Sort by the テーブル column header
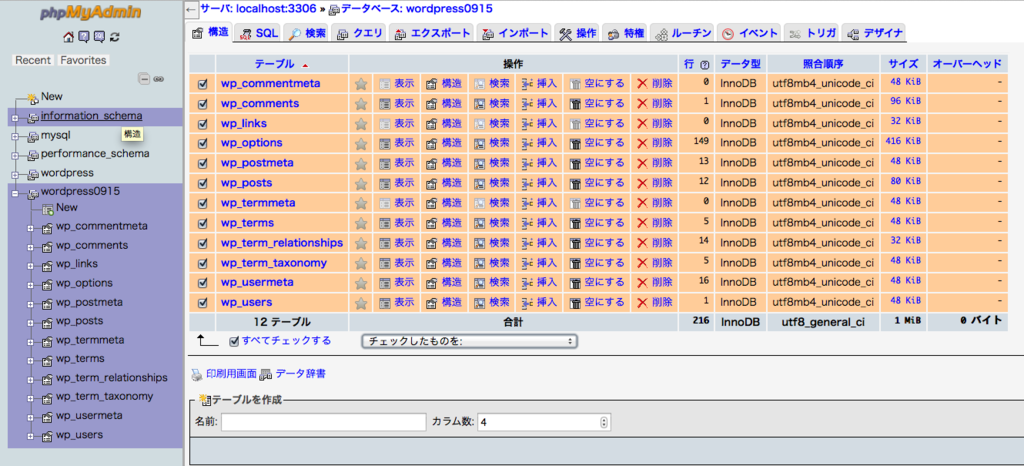Image resolution: width=1024 pixels, height=466 pixels. click(274, 64)
